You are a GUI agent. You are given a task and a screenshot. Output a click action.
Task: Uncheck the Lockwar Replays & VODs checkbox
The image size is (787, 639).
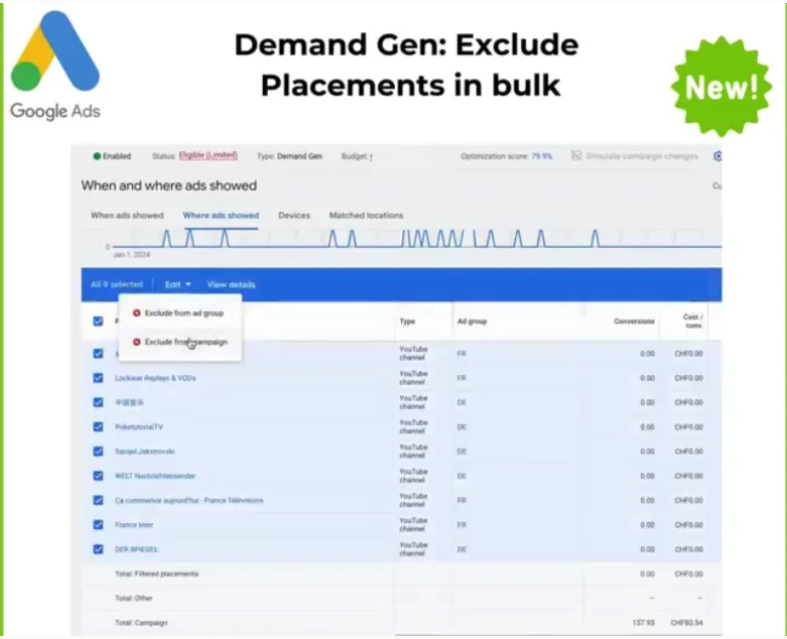tap(98, 378)
